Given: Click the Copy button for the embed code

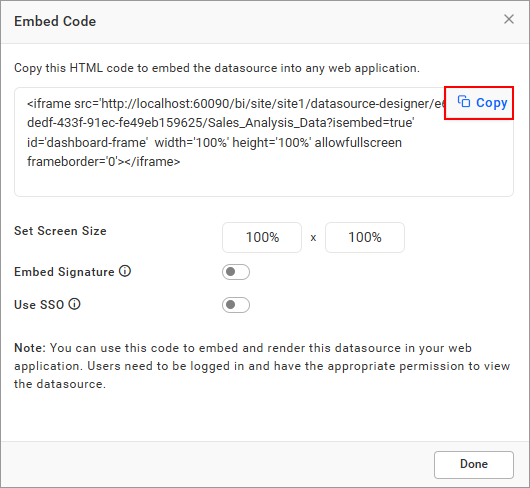Looking at the screenshot, I should coord(479,103).
